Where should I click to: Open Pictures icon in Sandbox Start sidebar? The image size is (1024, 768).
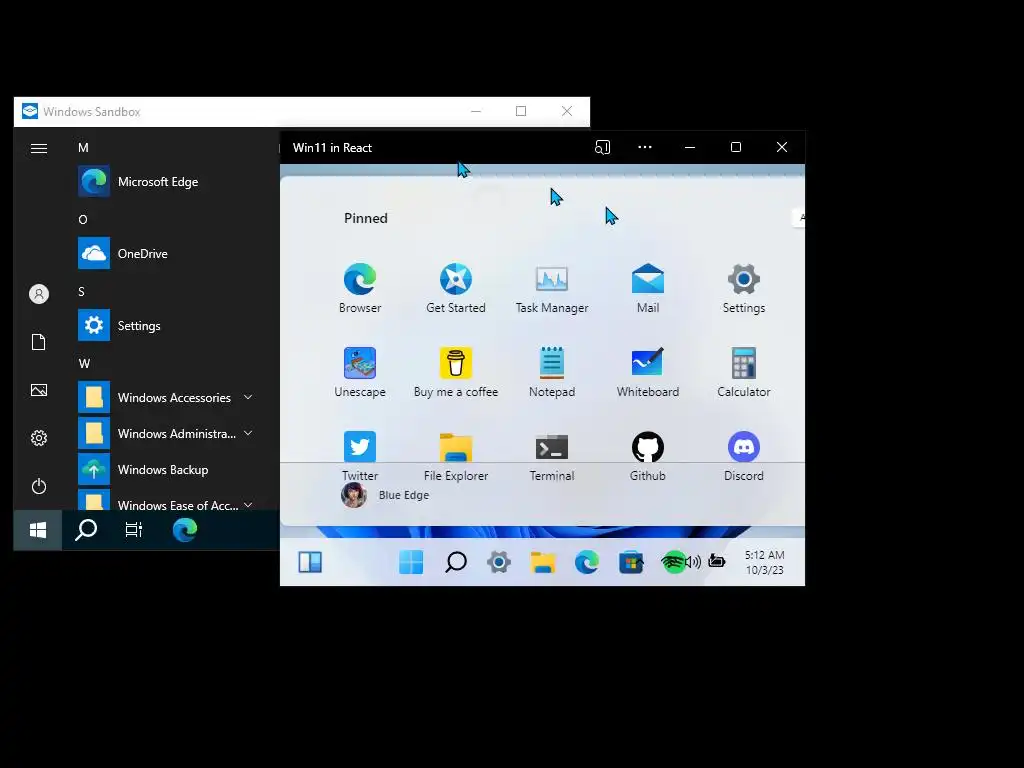click(39, 390)
